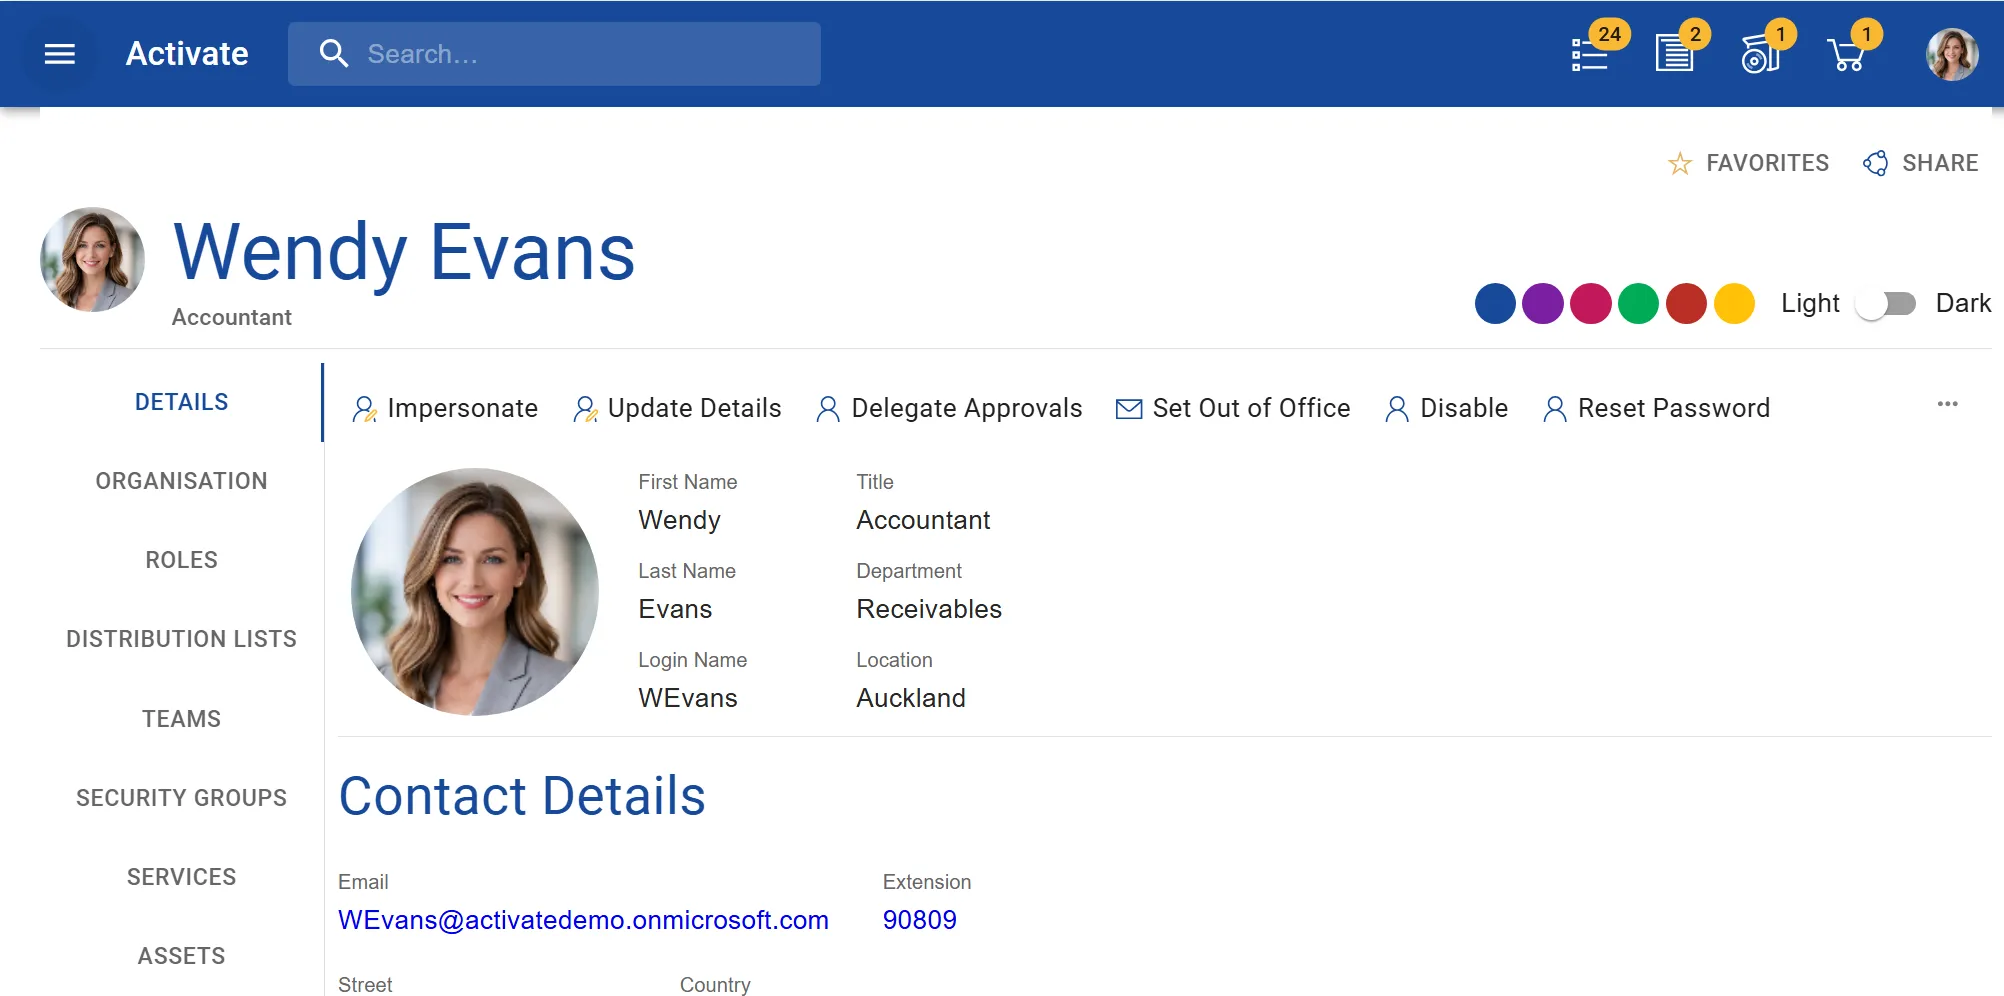The width and height of the screenshot is (2004, 996).
Task: Click the FAVORITES label
Action: 1767,163
